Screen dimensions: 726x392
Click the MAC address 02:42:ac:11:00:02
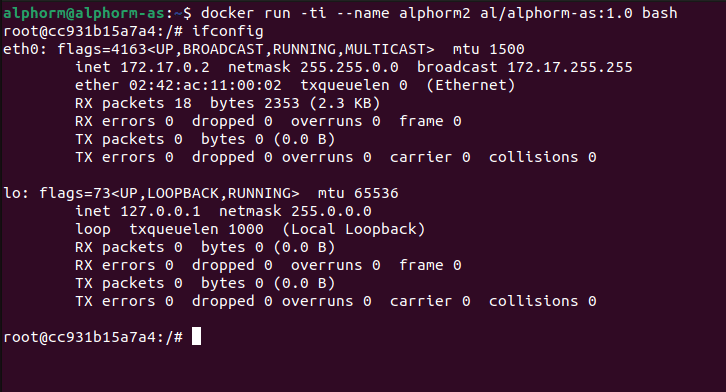pos(205,85)
